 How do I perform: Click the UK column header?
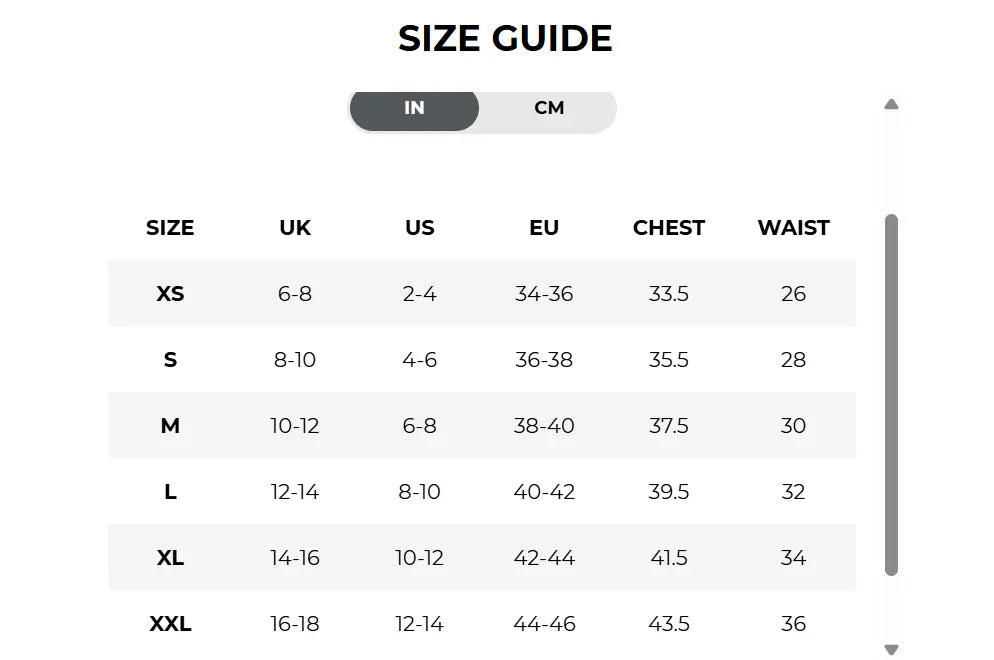(x=295, y=228)
